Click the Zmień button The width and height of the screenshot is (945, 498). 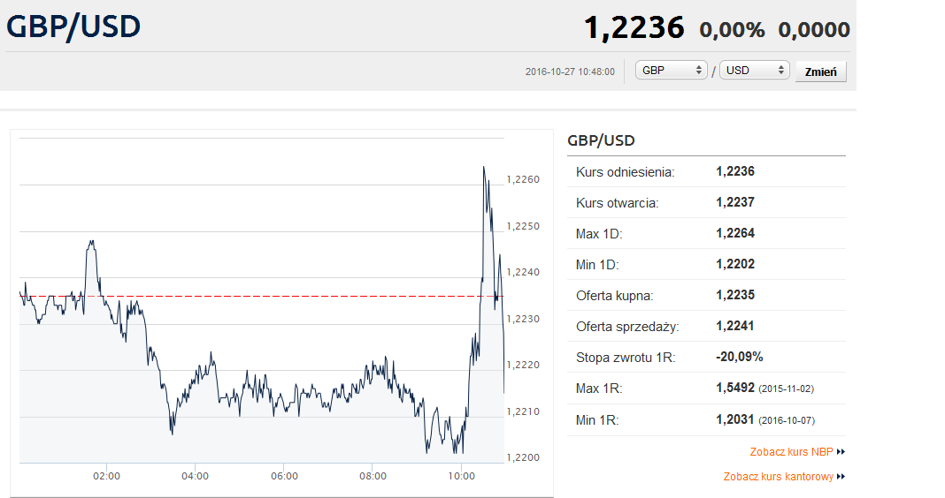point(821,72)
